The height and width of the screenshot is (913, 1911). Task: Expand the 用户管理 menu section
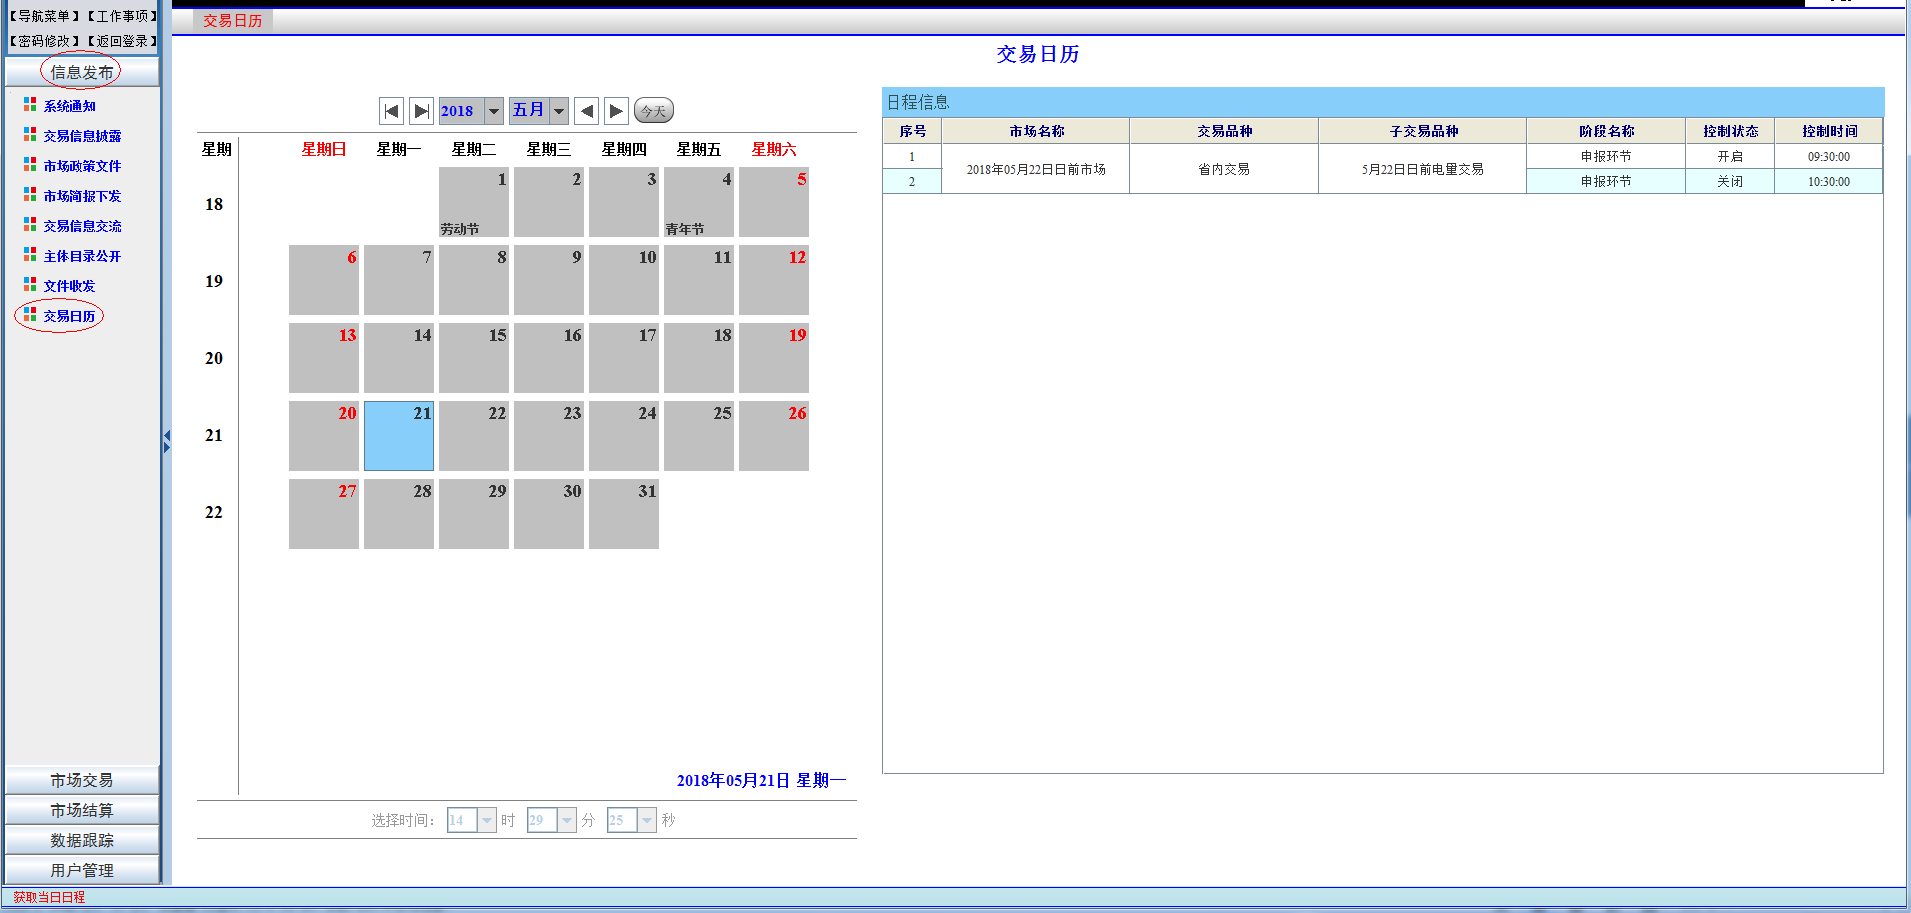point(82,870)
